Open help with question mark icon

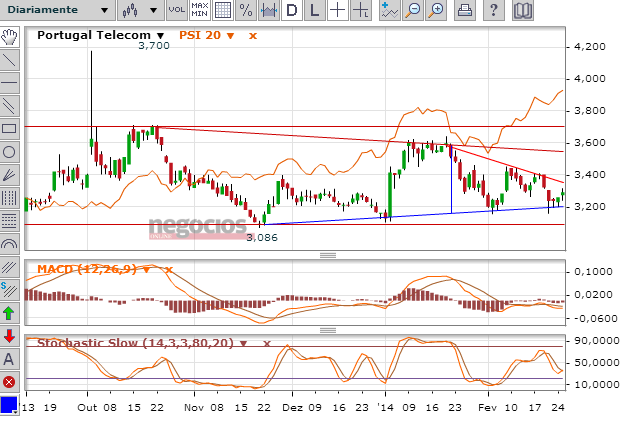pyautogui.click(x=494, y=10)
